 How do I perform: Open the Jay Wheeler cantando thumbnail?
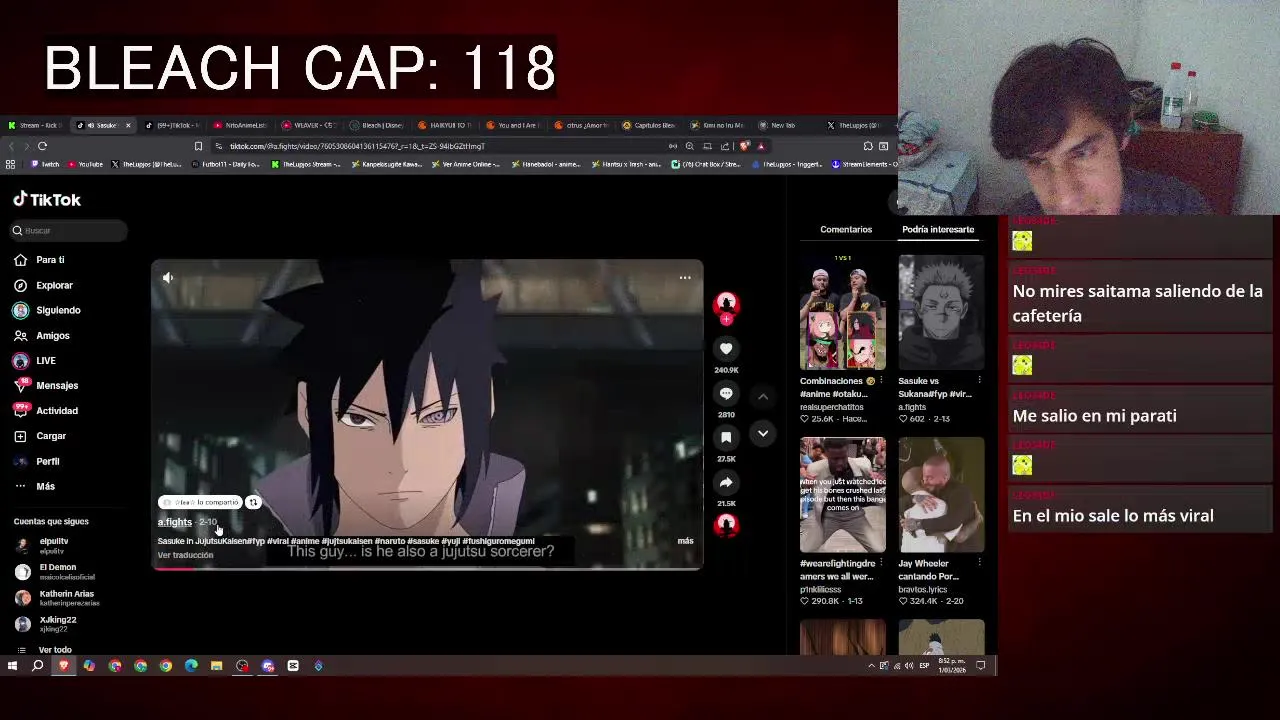click(941, 494)
